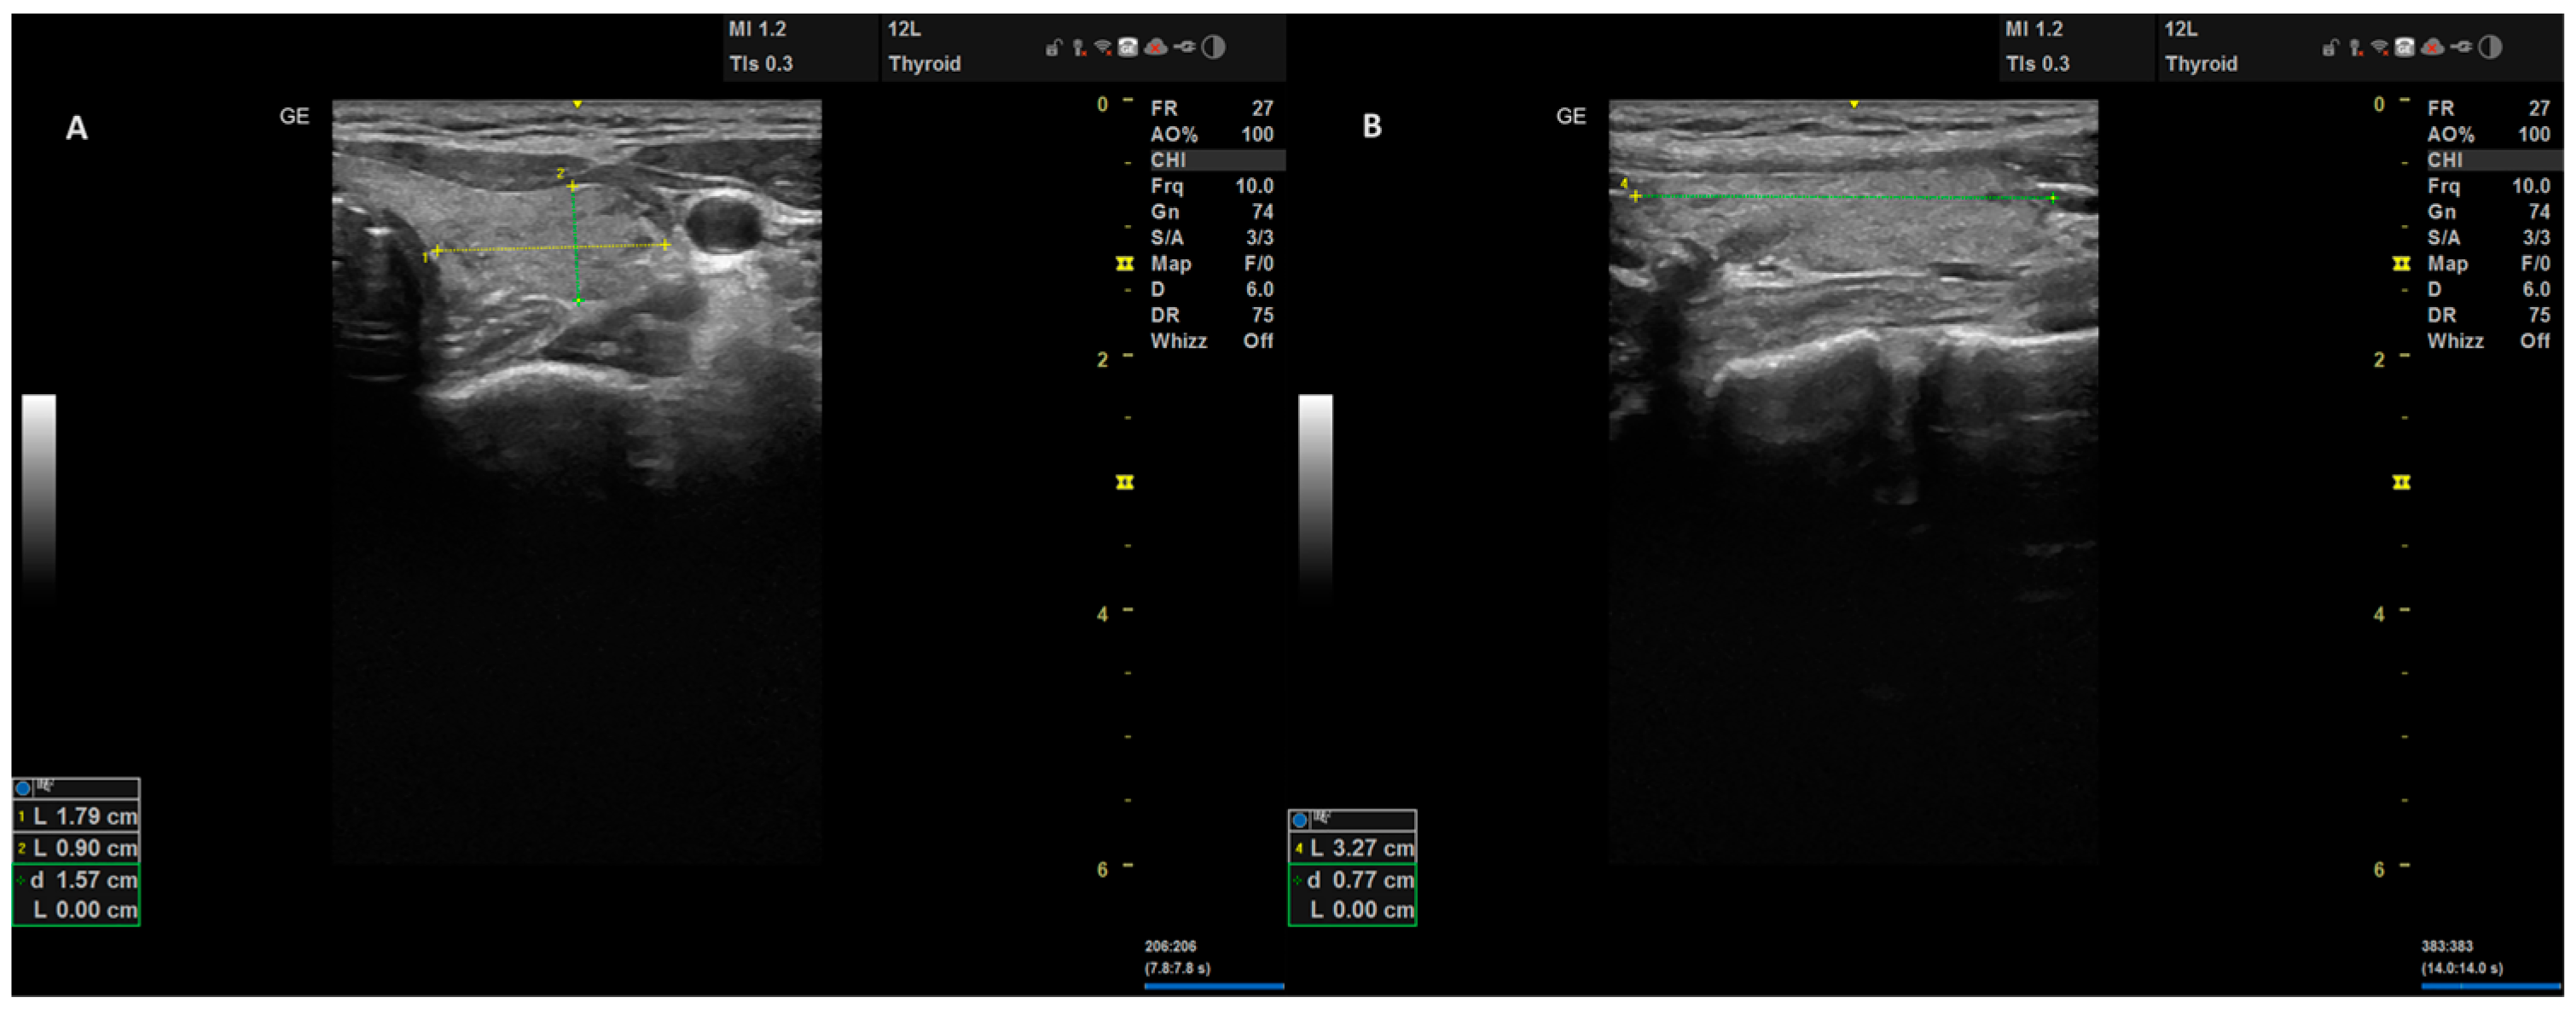Click the disk storage icon in panel A
Viewport: 2576px width, 1015px height.
click(x=1128, y=47)
